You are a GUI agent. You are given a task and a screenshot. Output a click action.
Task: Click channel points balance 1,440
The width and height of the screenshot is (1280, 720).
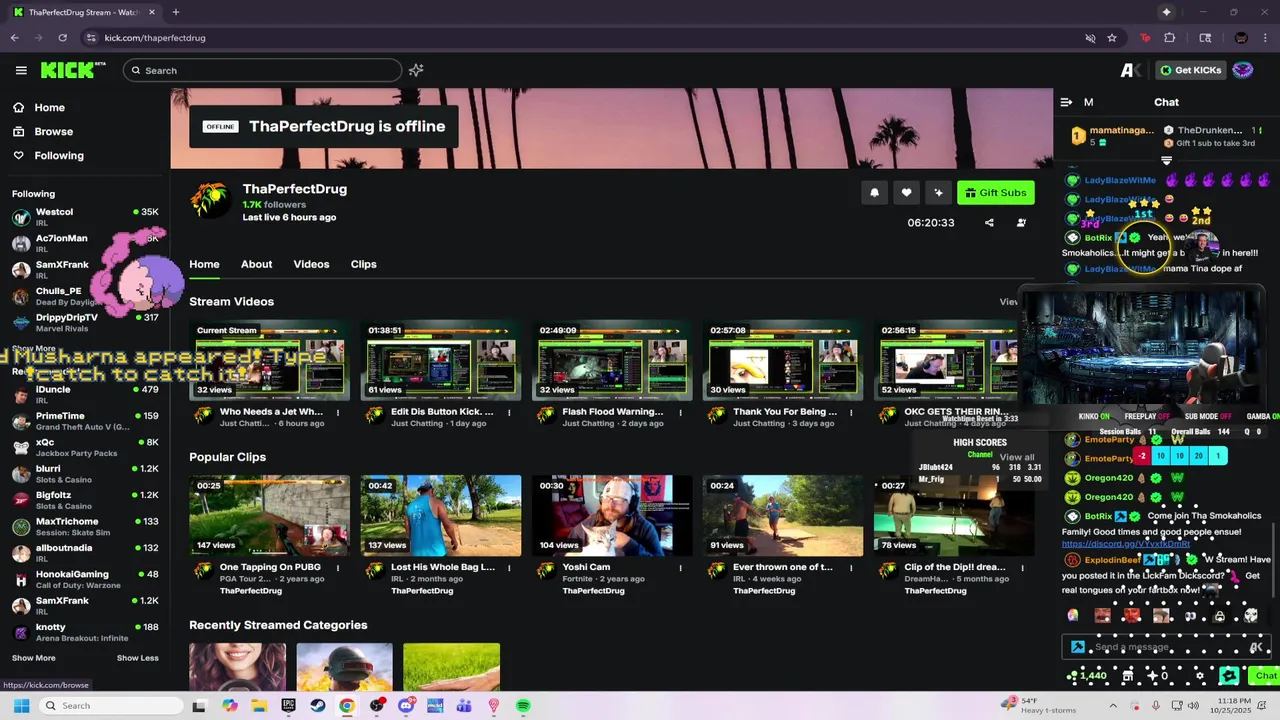point(1087,676)
